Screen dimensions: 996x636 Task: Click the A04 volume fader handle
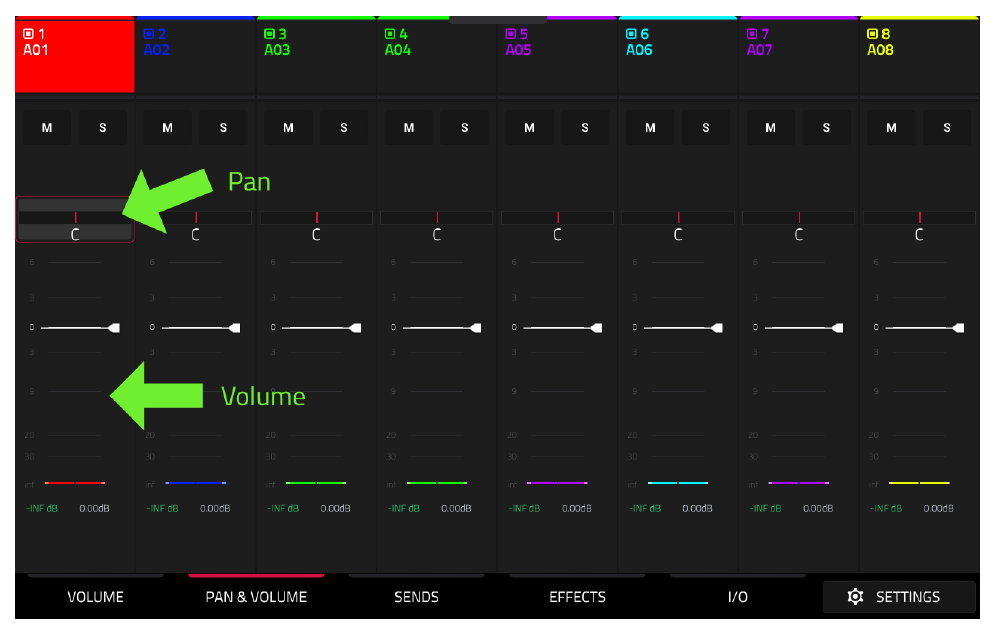tap(475, 328)
